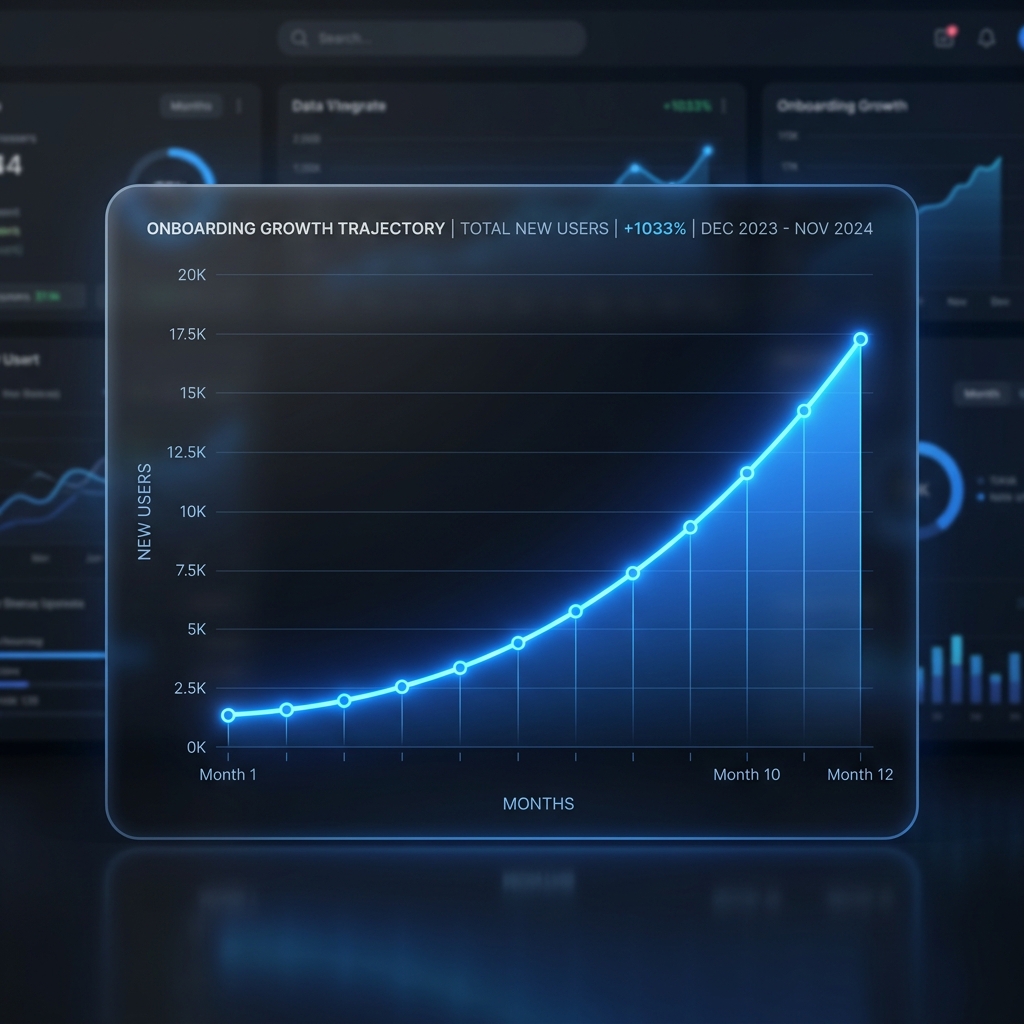
Task: Click the Month 10 data point on curve
Action: [x=746, y=473]
